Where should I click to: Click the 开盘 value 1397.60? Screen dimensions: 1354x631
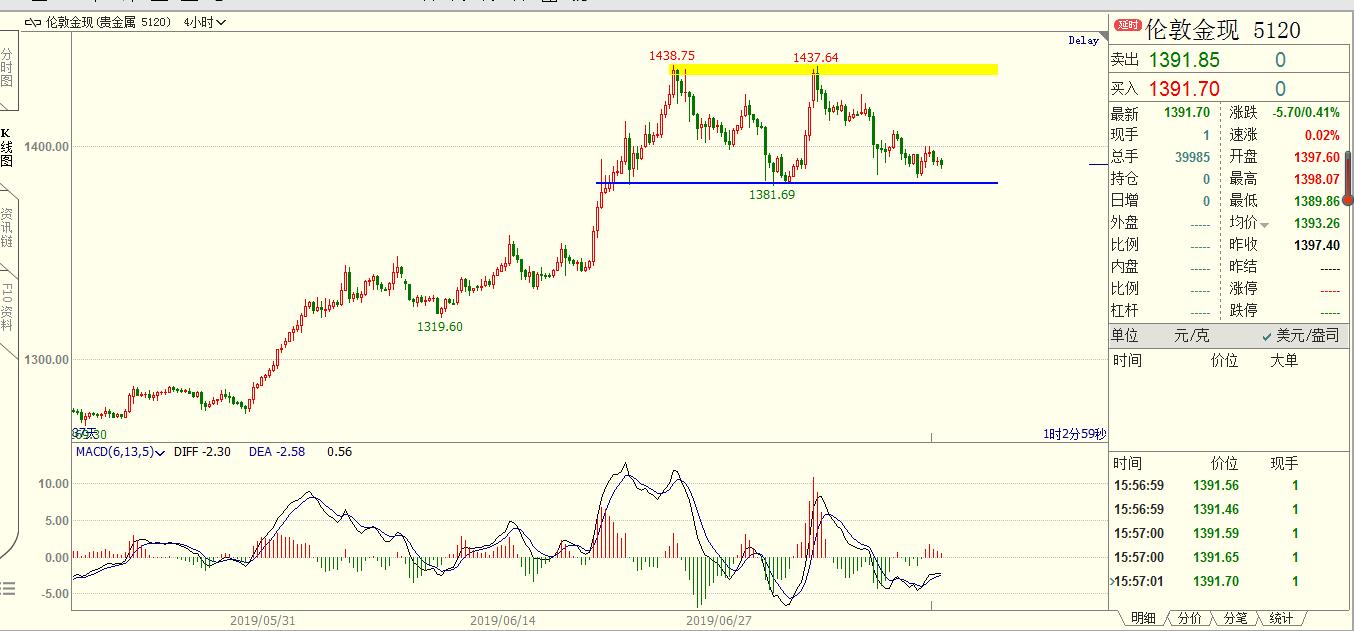1316,157
